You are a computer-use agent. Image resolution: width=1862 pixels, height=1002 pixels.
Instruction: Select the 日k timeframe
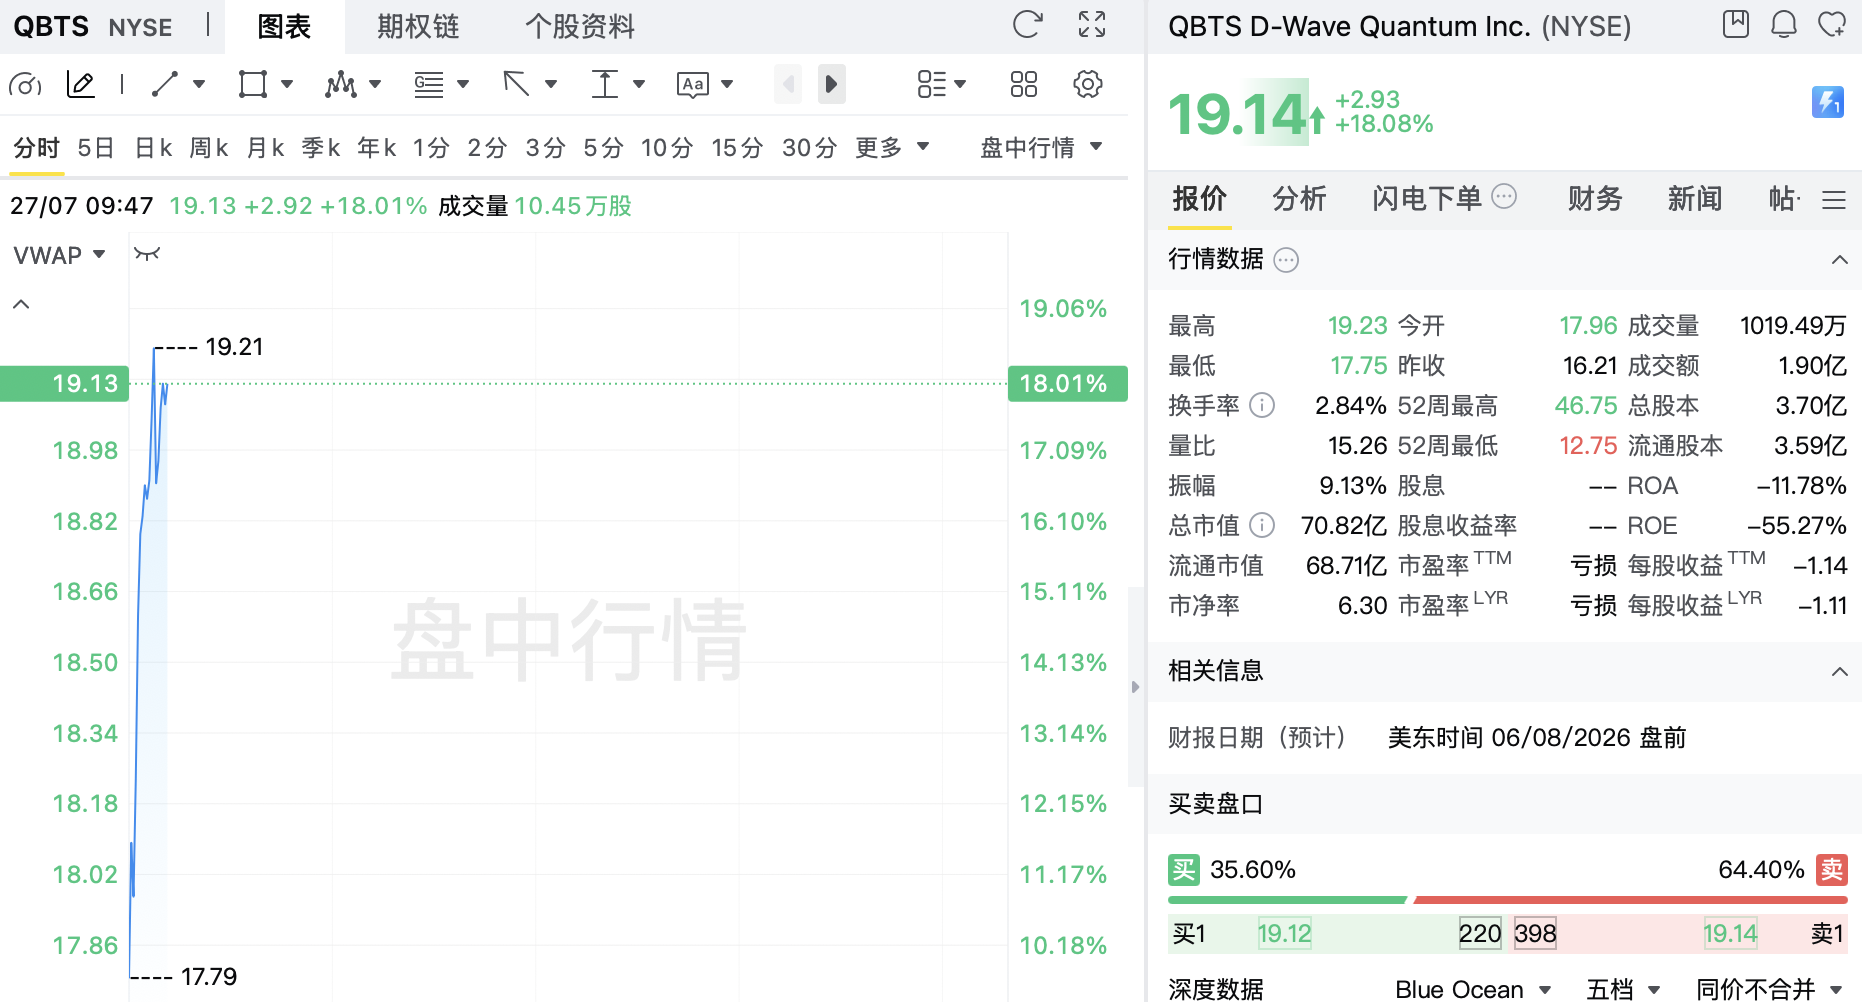(154, 148)
